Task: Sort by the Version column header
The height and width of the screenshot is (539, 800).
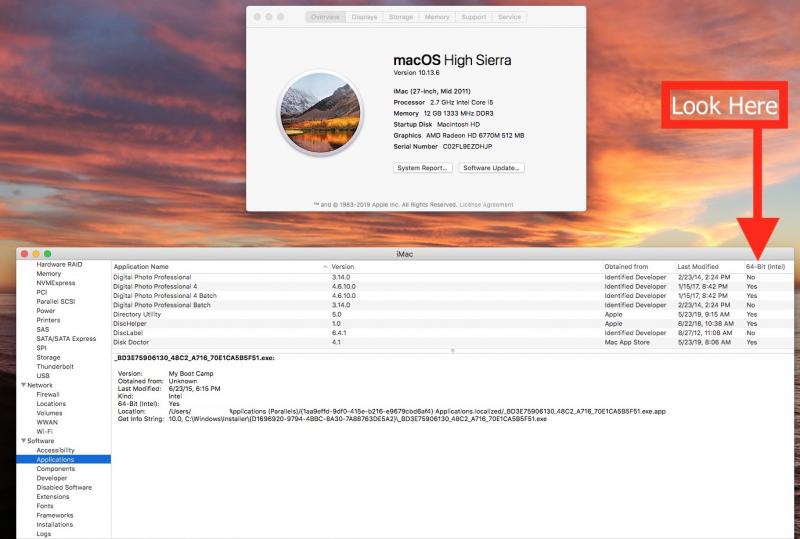Action: point(465,266)
